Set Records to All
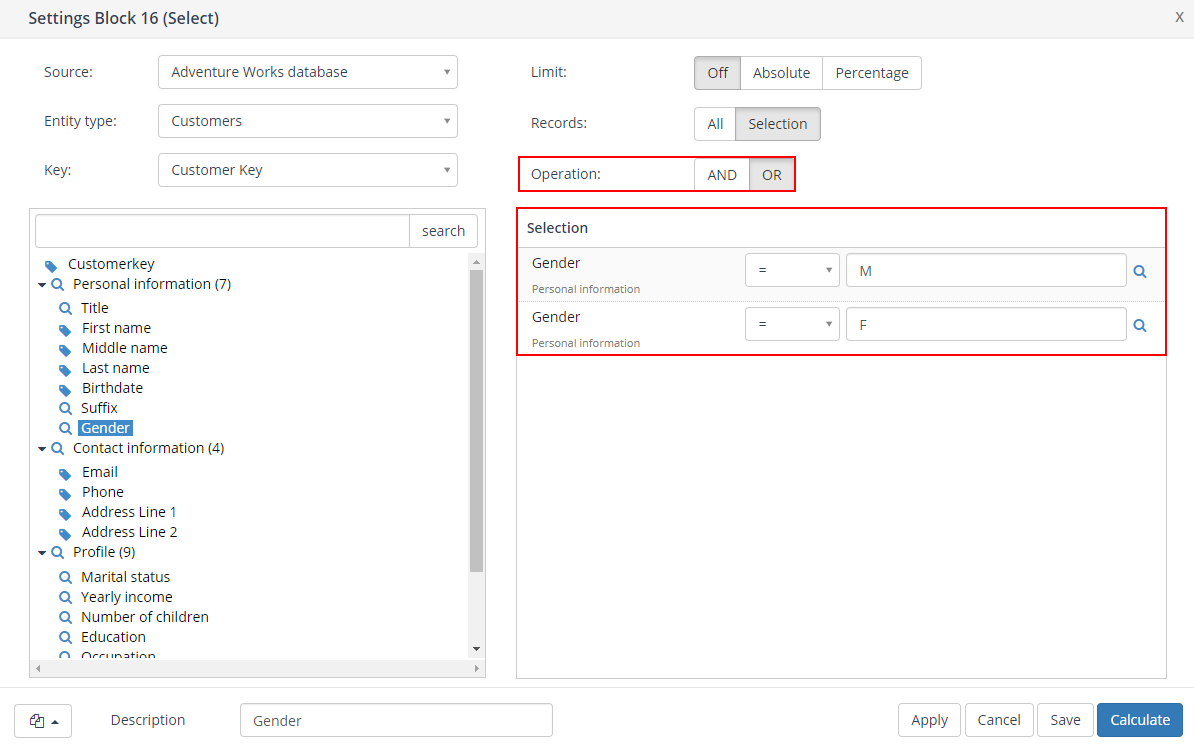 click(715, 124)
